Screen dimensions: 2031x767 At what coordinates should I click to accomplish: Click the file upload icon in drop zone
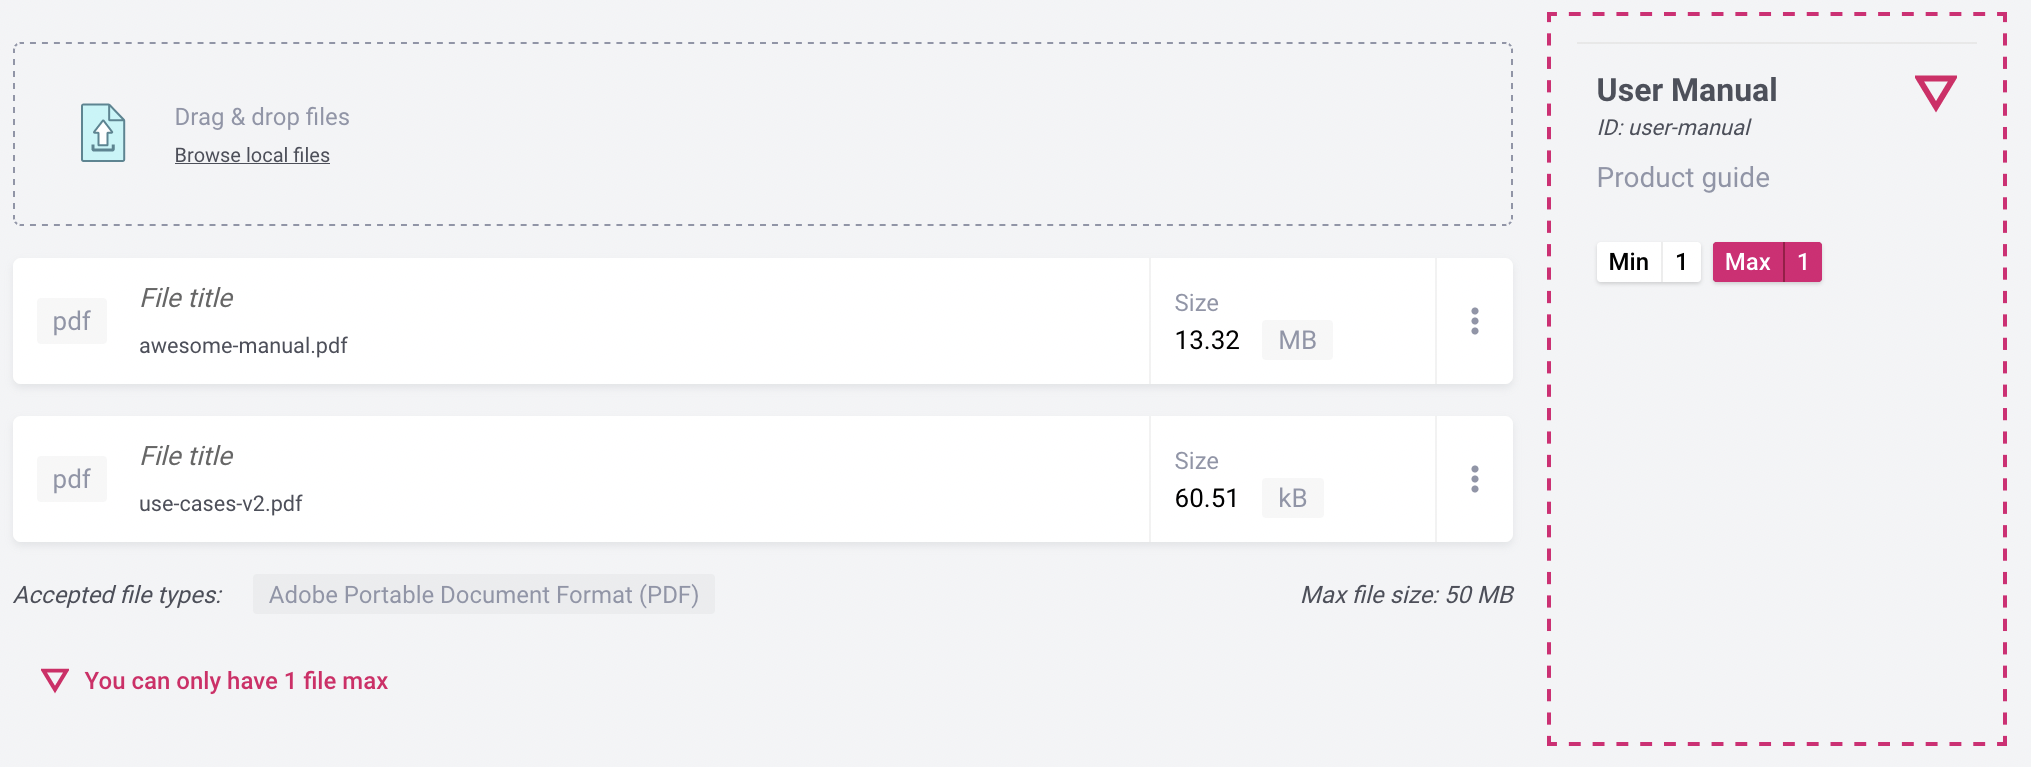point(103,133)
